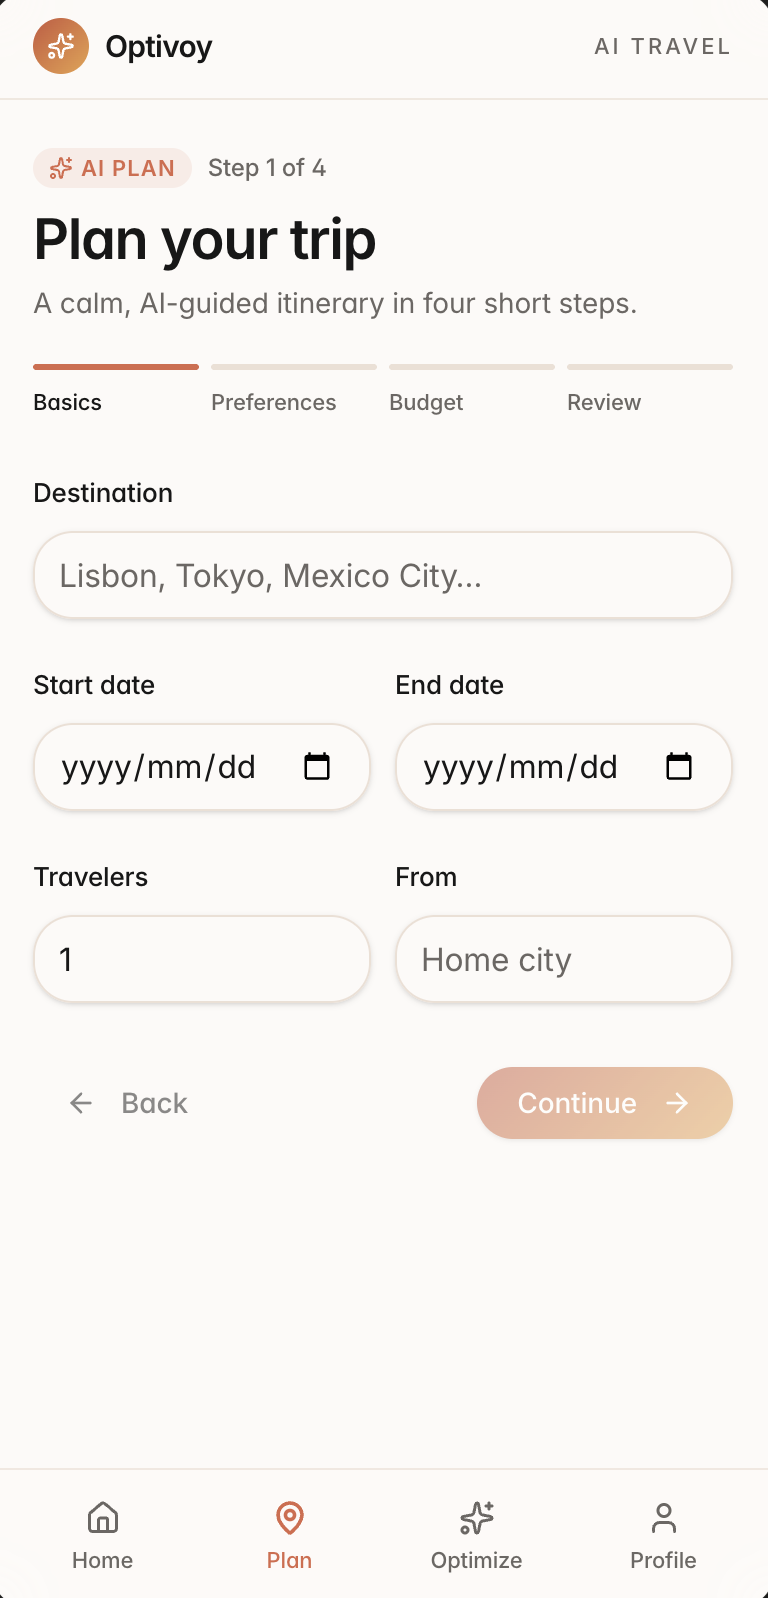Go Back to previous step
This screenshot has height=1598, width=768.
click(x=128, y=1103)
